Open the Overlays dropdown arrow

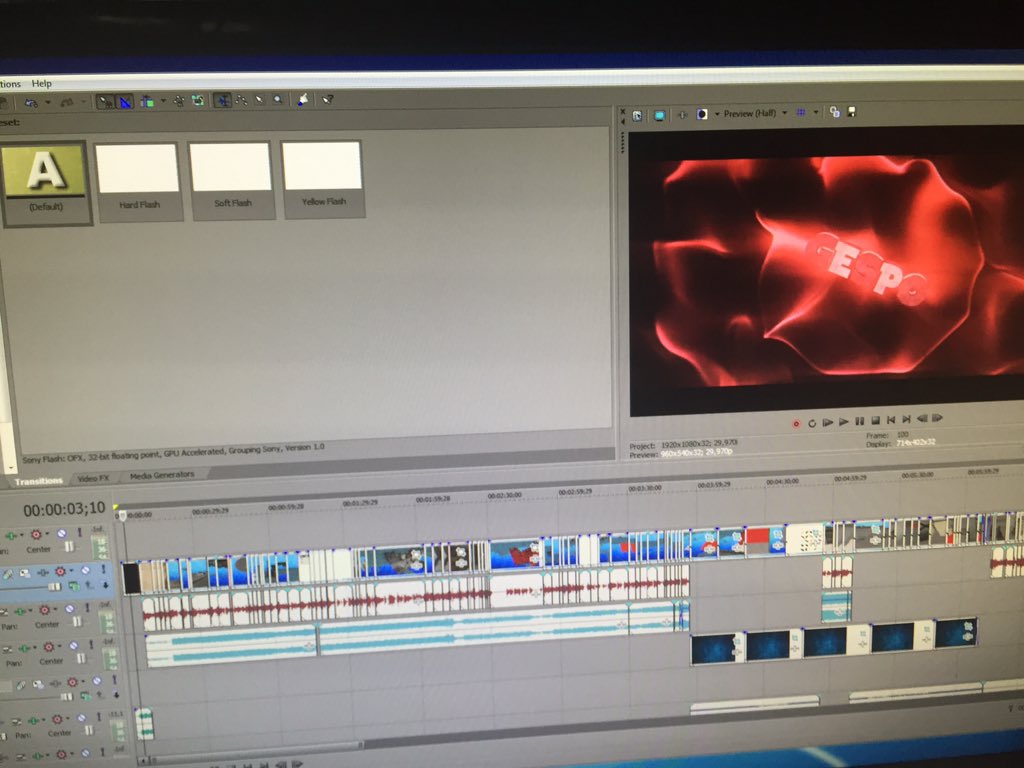pos(816,112)
